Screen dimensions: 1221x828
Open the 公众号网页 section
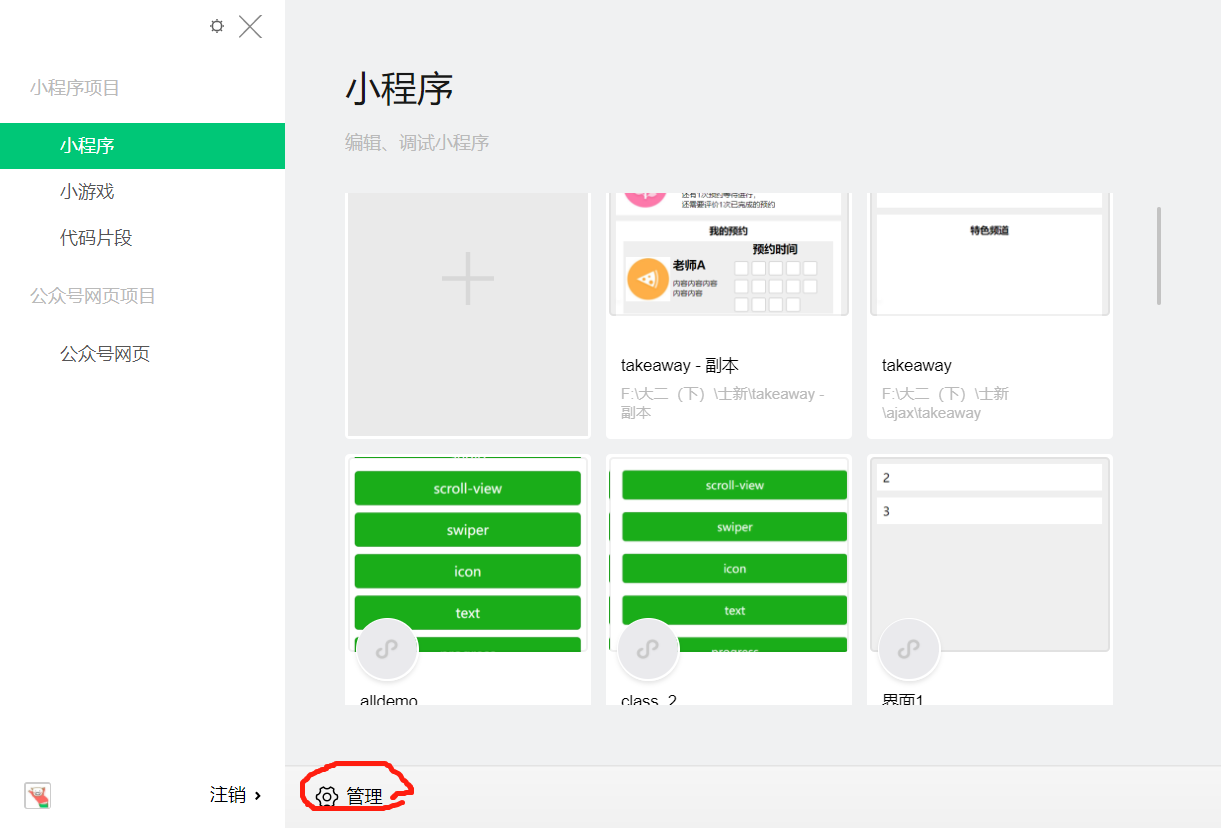pyautogui.click(x=105, y=354)
